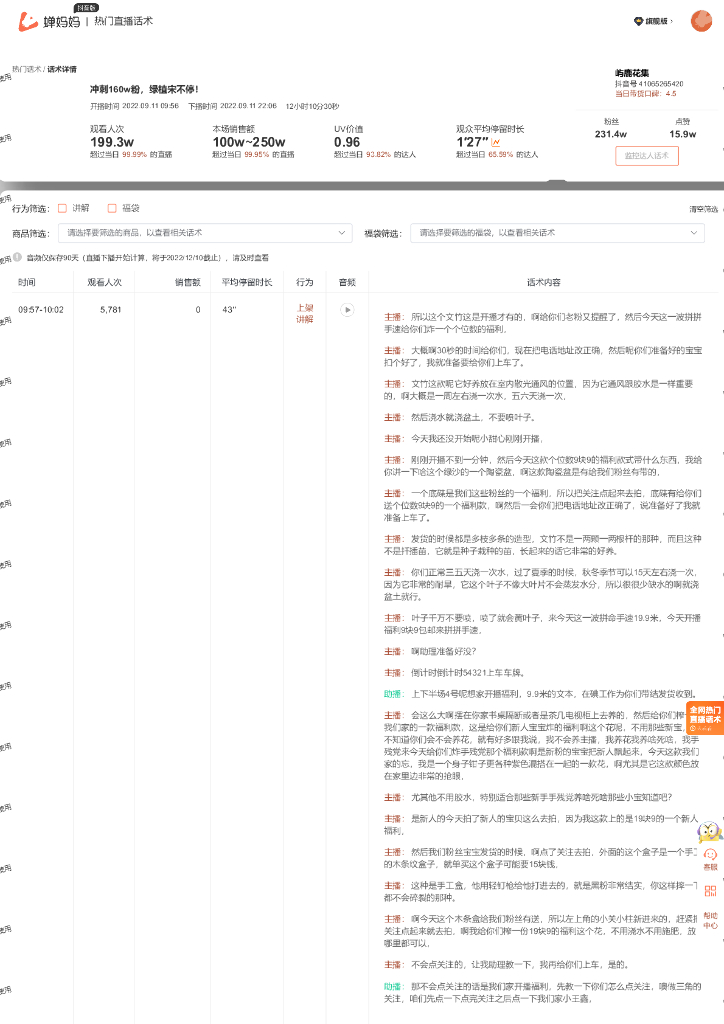Select the 音频 column header

tap(347, 282)
